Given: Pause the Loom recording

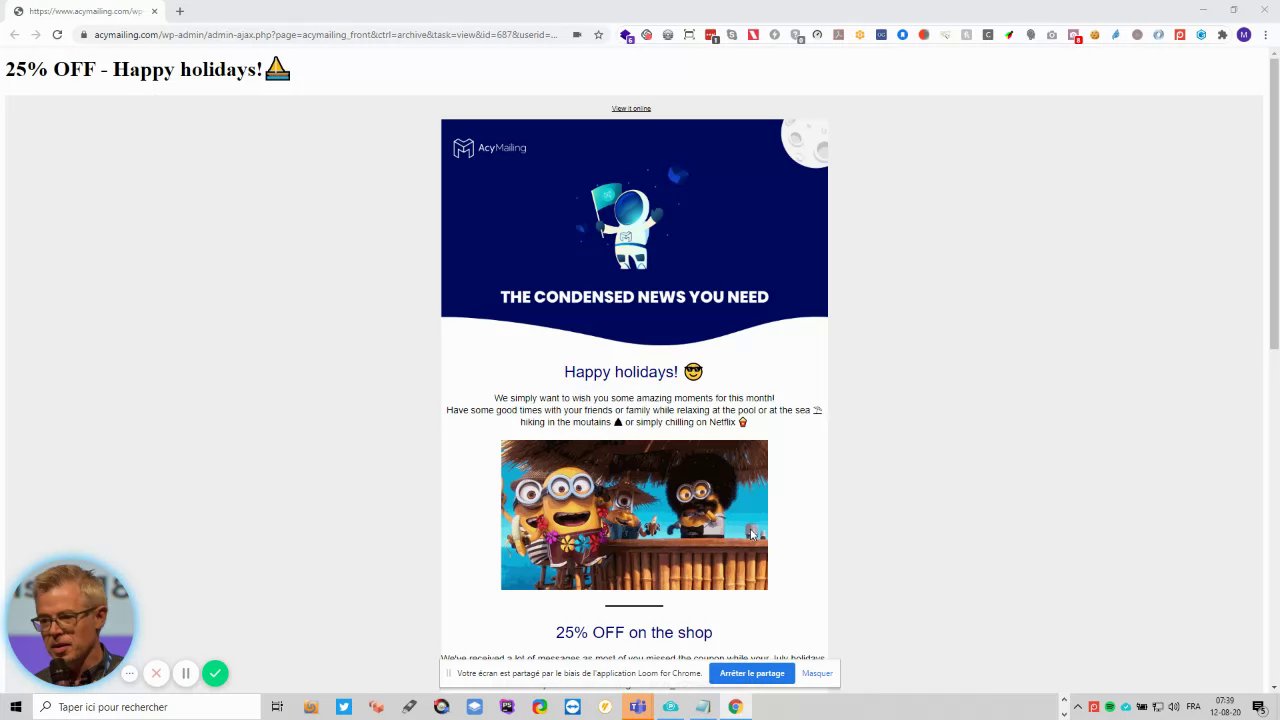Looking at the screenshot, I should point(185,673).
